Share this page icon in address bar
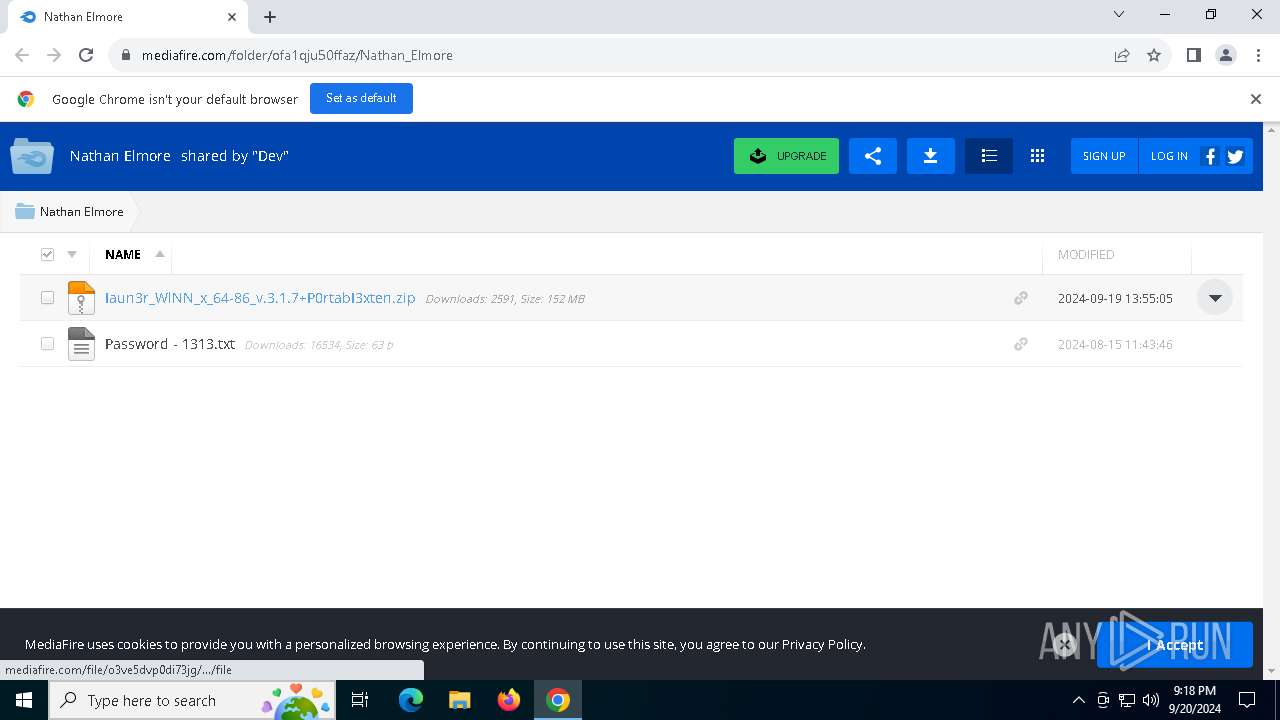The image size is (1280, 720). coord(1122,55)
